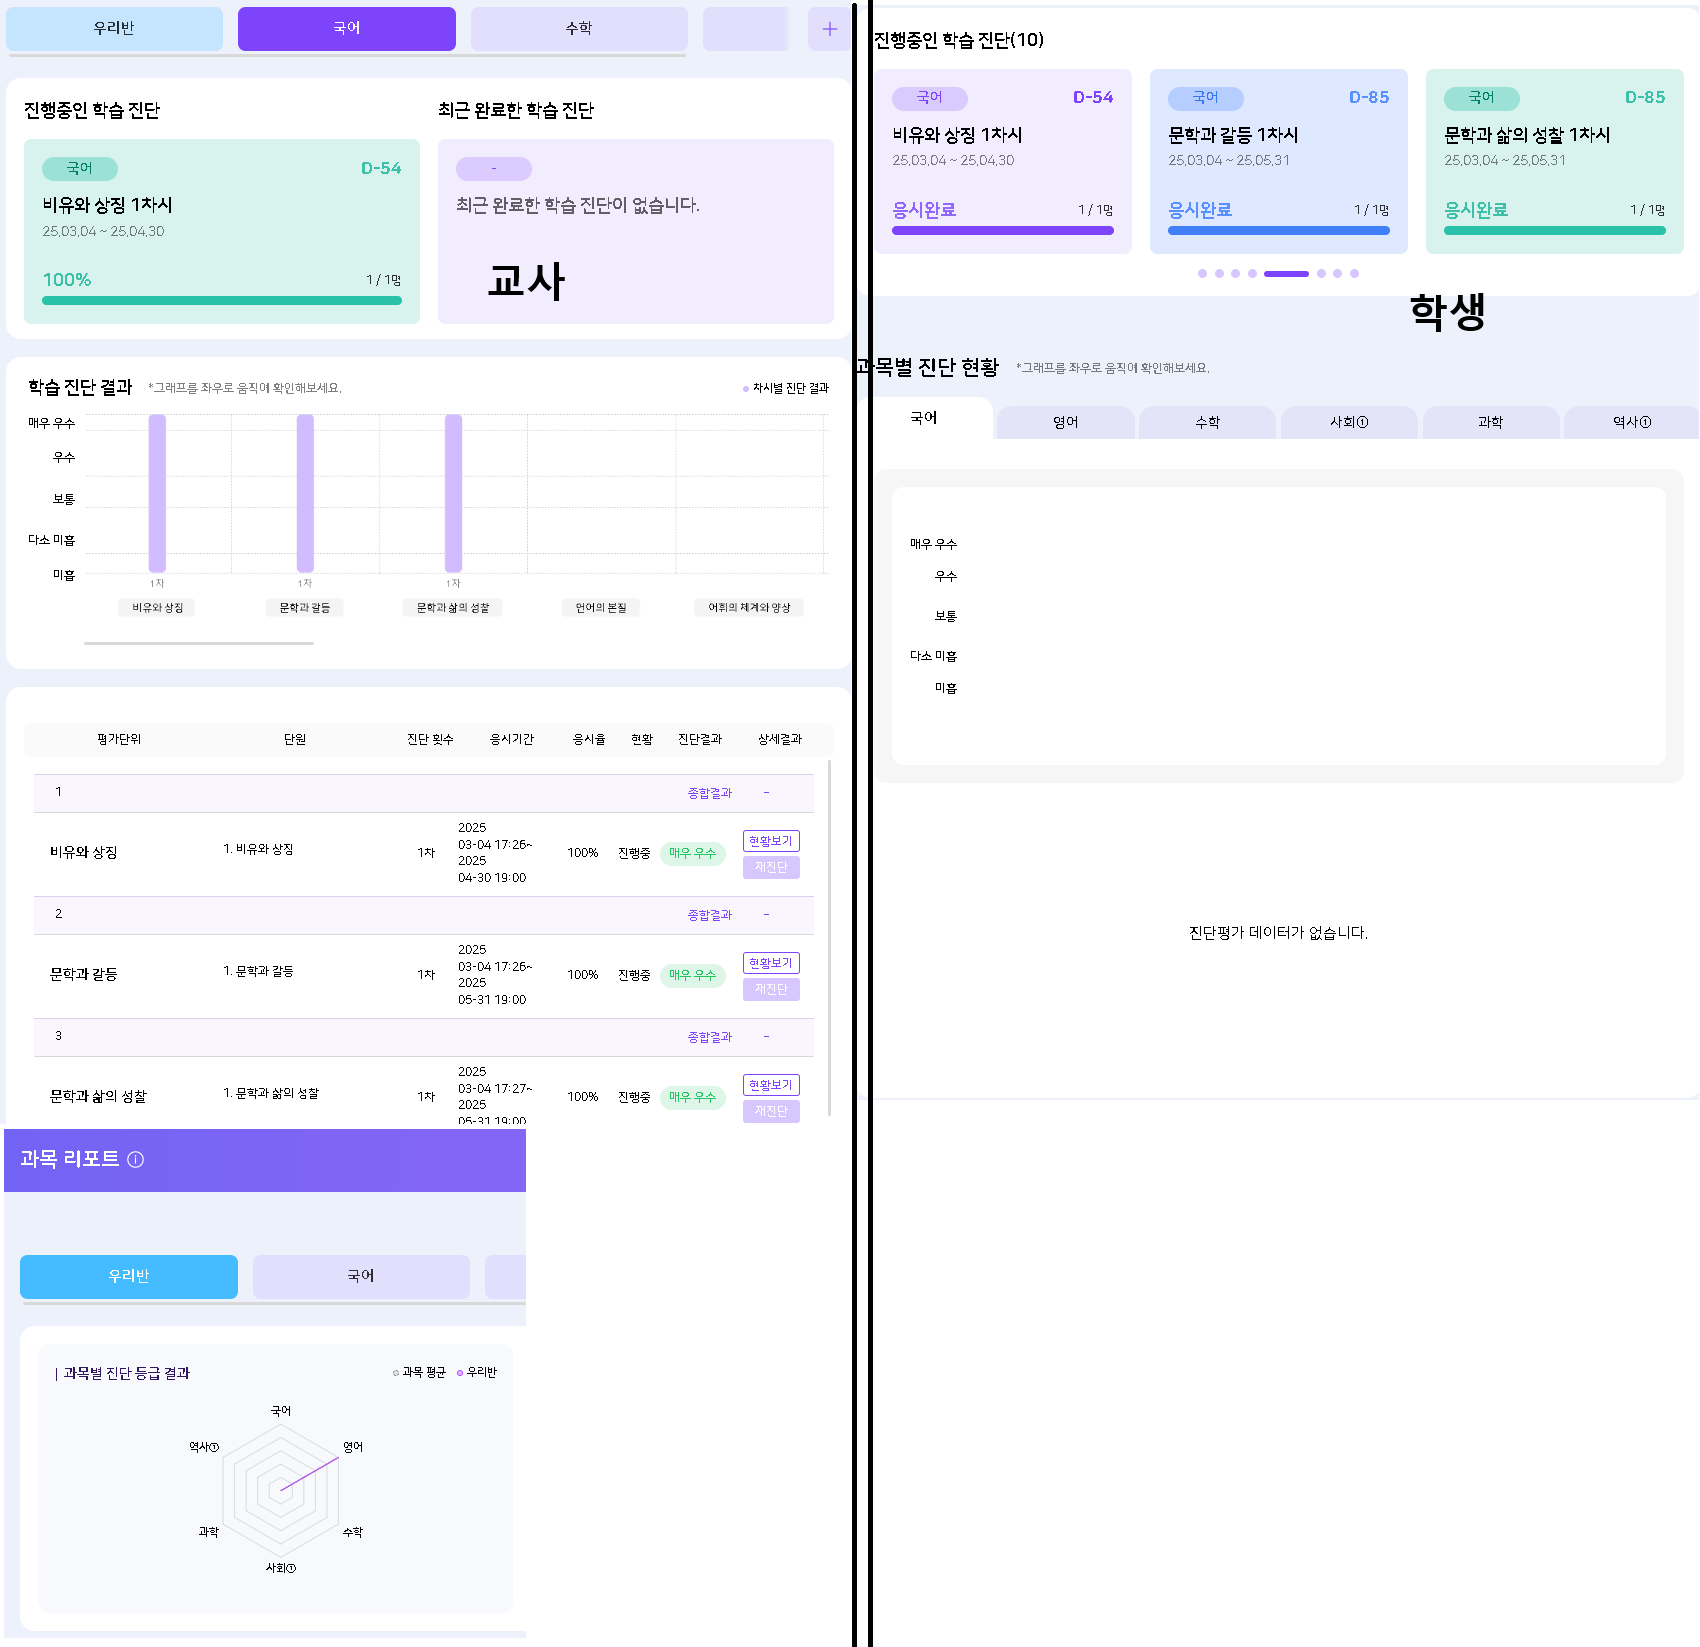Click the info icon next to 과목 리포트
This screenshot has height=1647, width=1700.
[136, 1159]
